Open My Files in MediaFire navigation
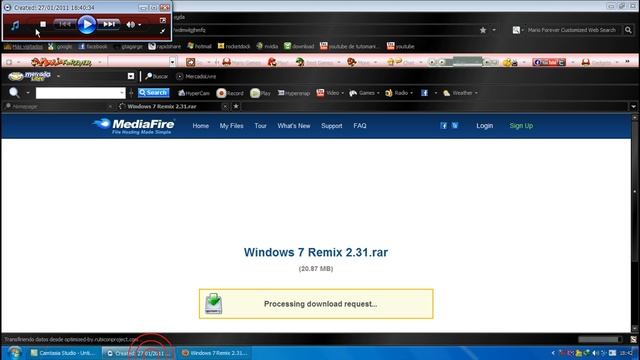 (x=231, y=126)
